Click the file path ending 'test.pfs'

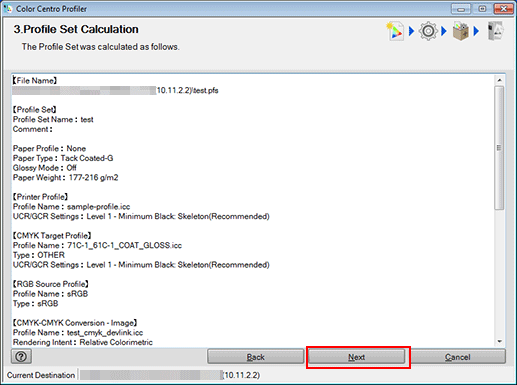pos(115,90)
